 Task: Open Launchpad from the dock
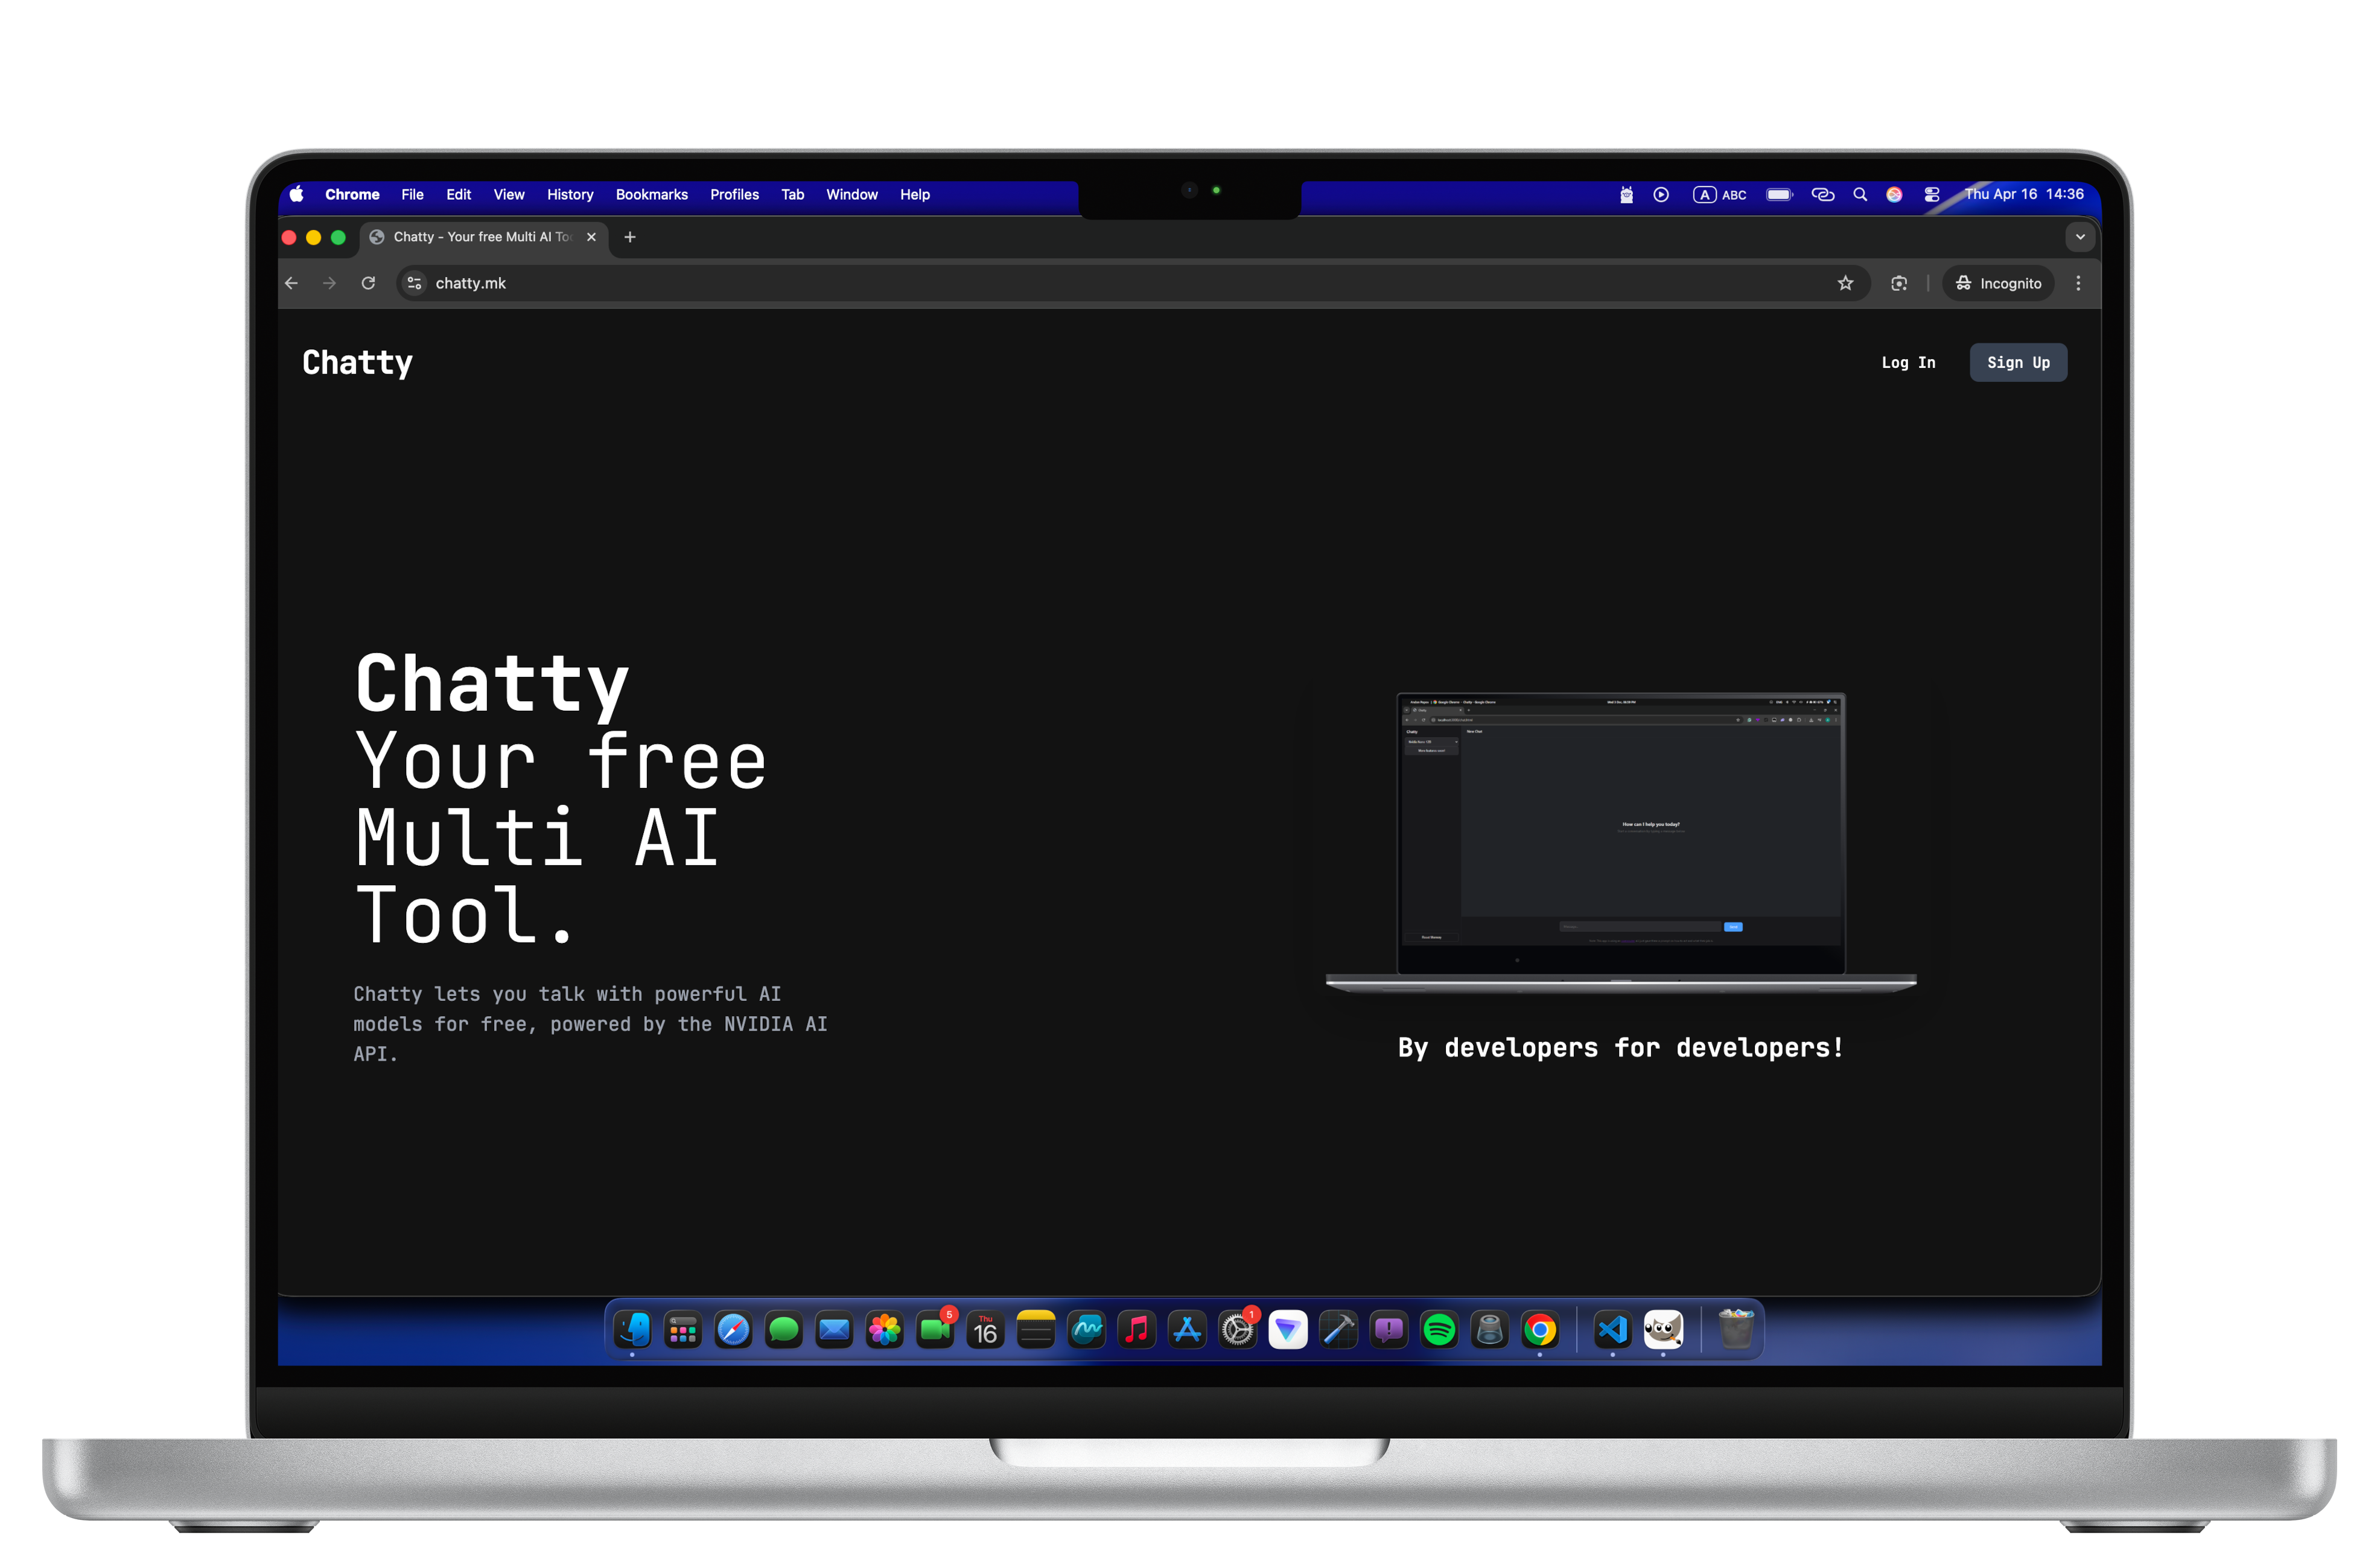tap(682, 1330)
